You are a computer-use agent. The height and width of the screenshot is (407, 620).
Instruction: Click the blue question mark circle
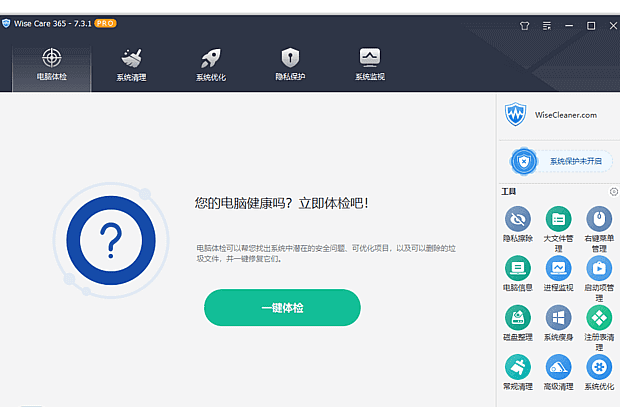111,240
